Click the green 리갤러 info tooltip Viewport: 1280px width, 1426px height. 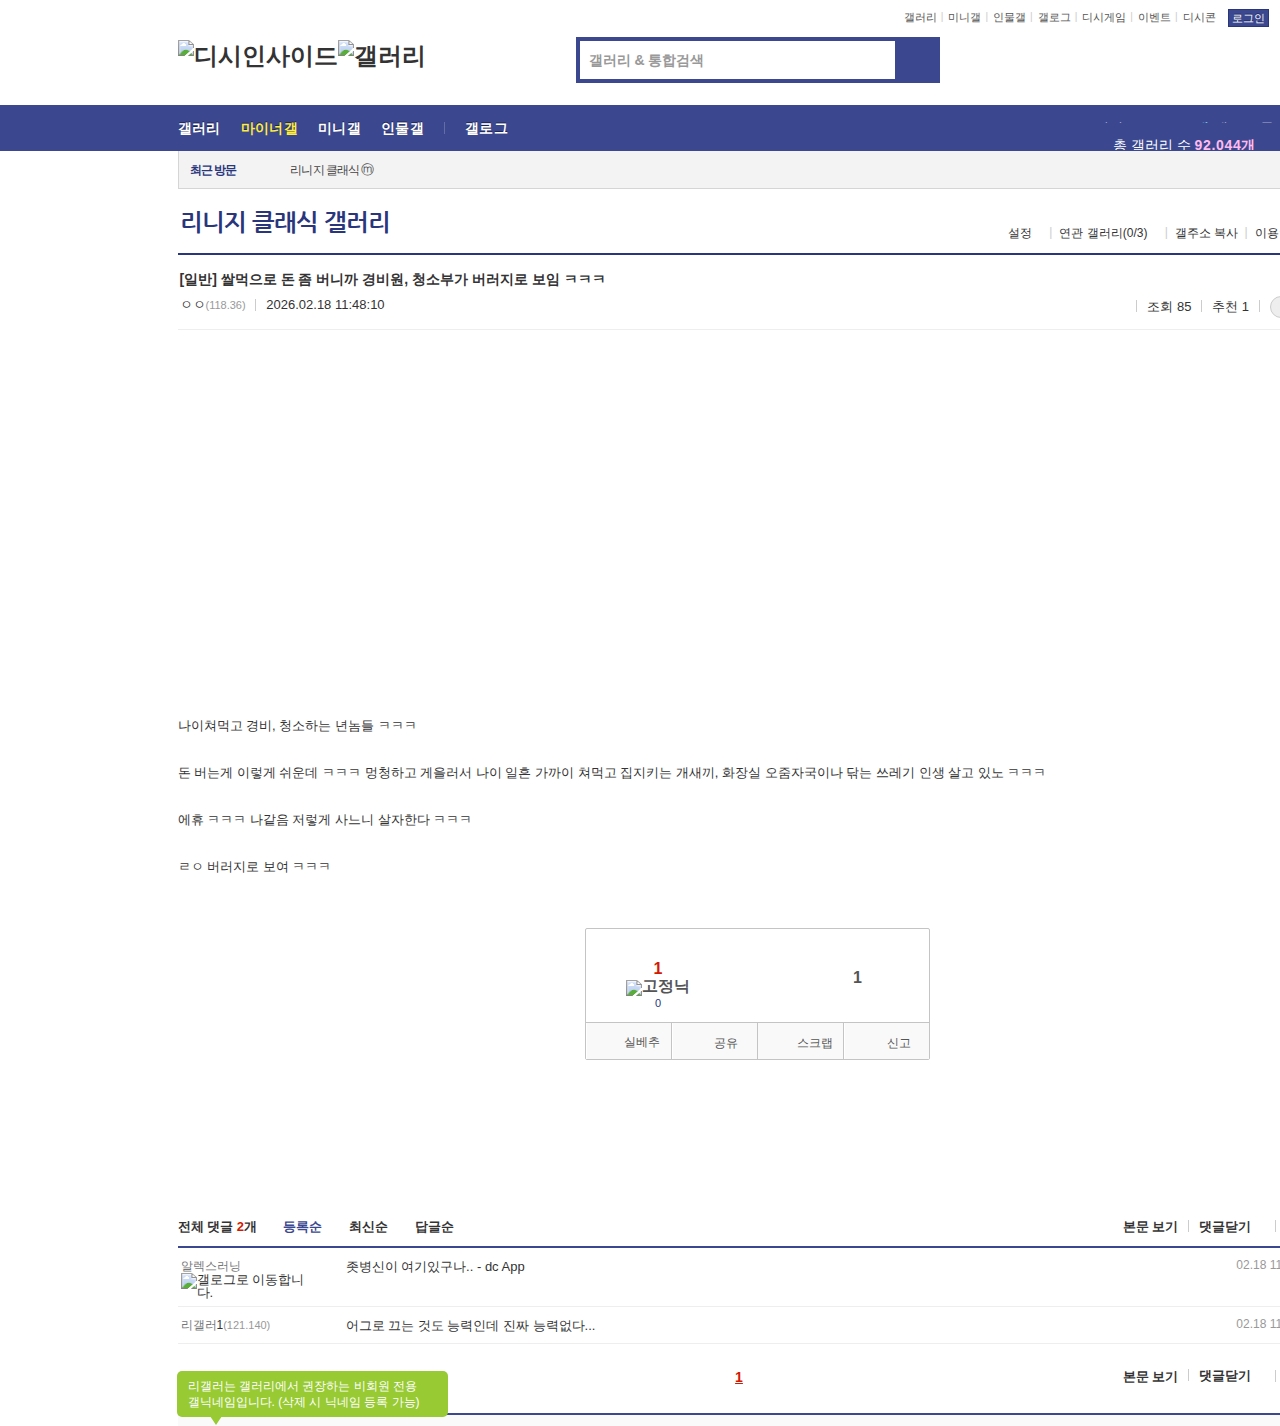coord(313,1394)
